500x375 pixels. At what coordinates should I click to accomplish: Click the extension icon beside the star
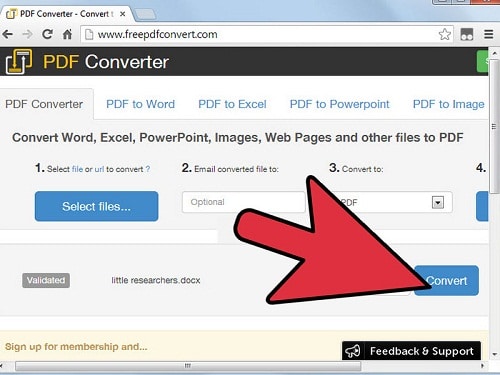click(467, 34)
